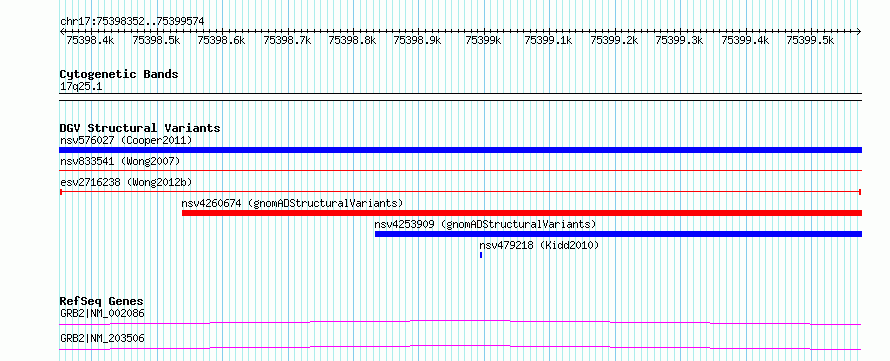This screenshot has height=361, width=890.
Task: Click the 75399k ruler tick label
Action: [484, 40]
